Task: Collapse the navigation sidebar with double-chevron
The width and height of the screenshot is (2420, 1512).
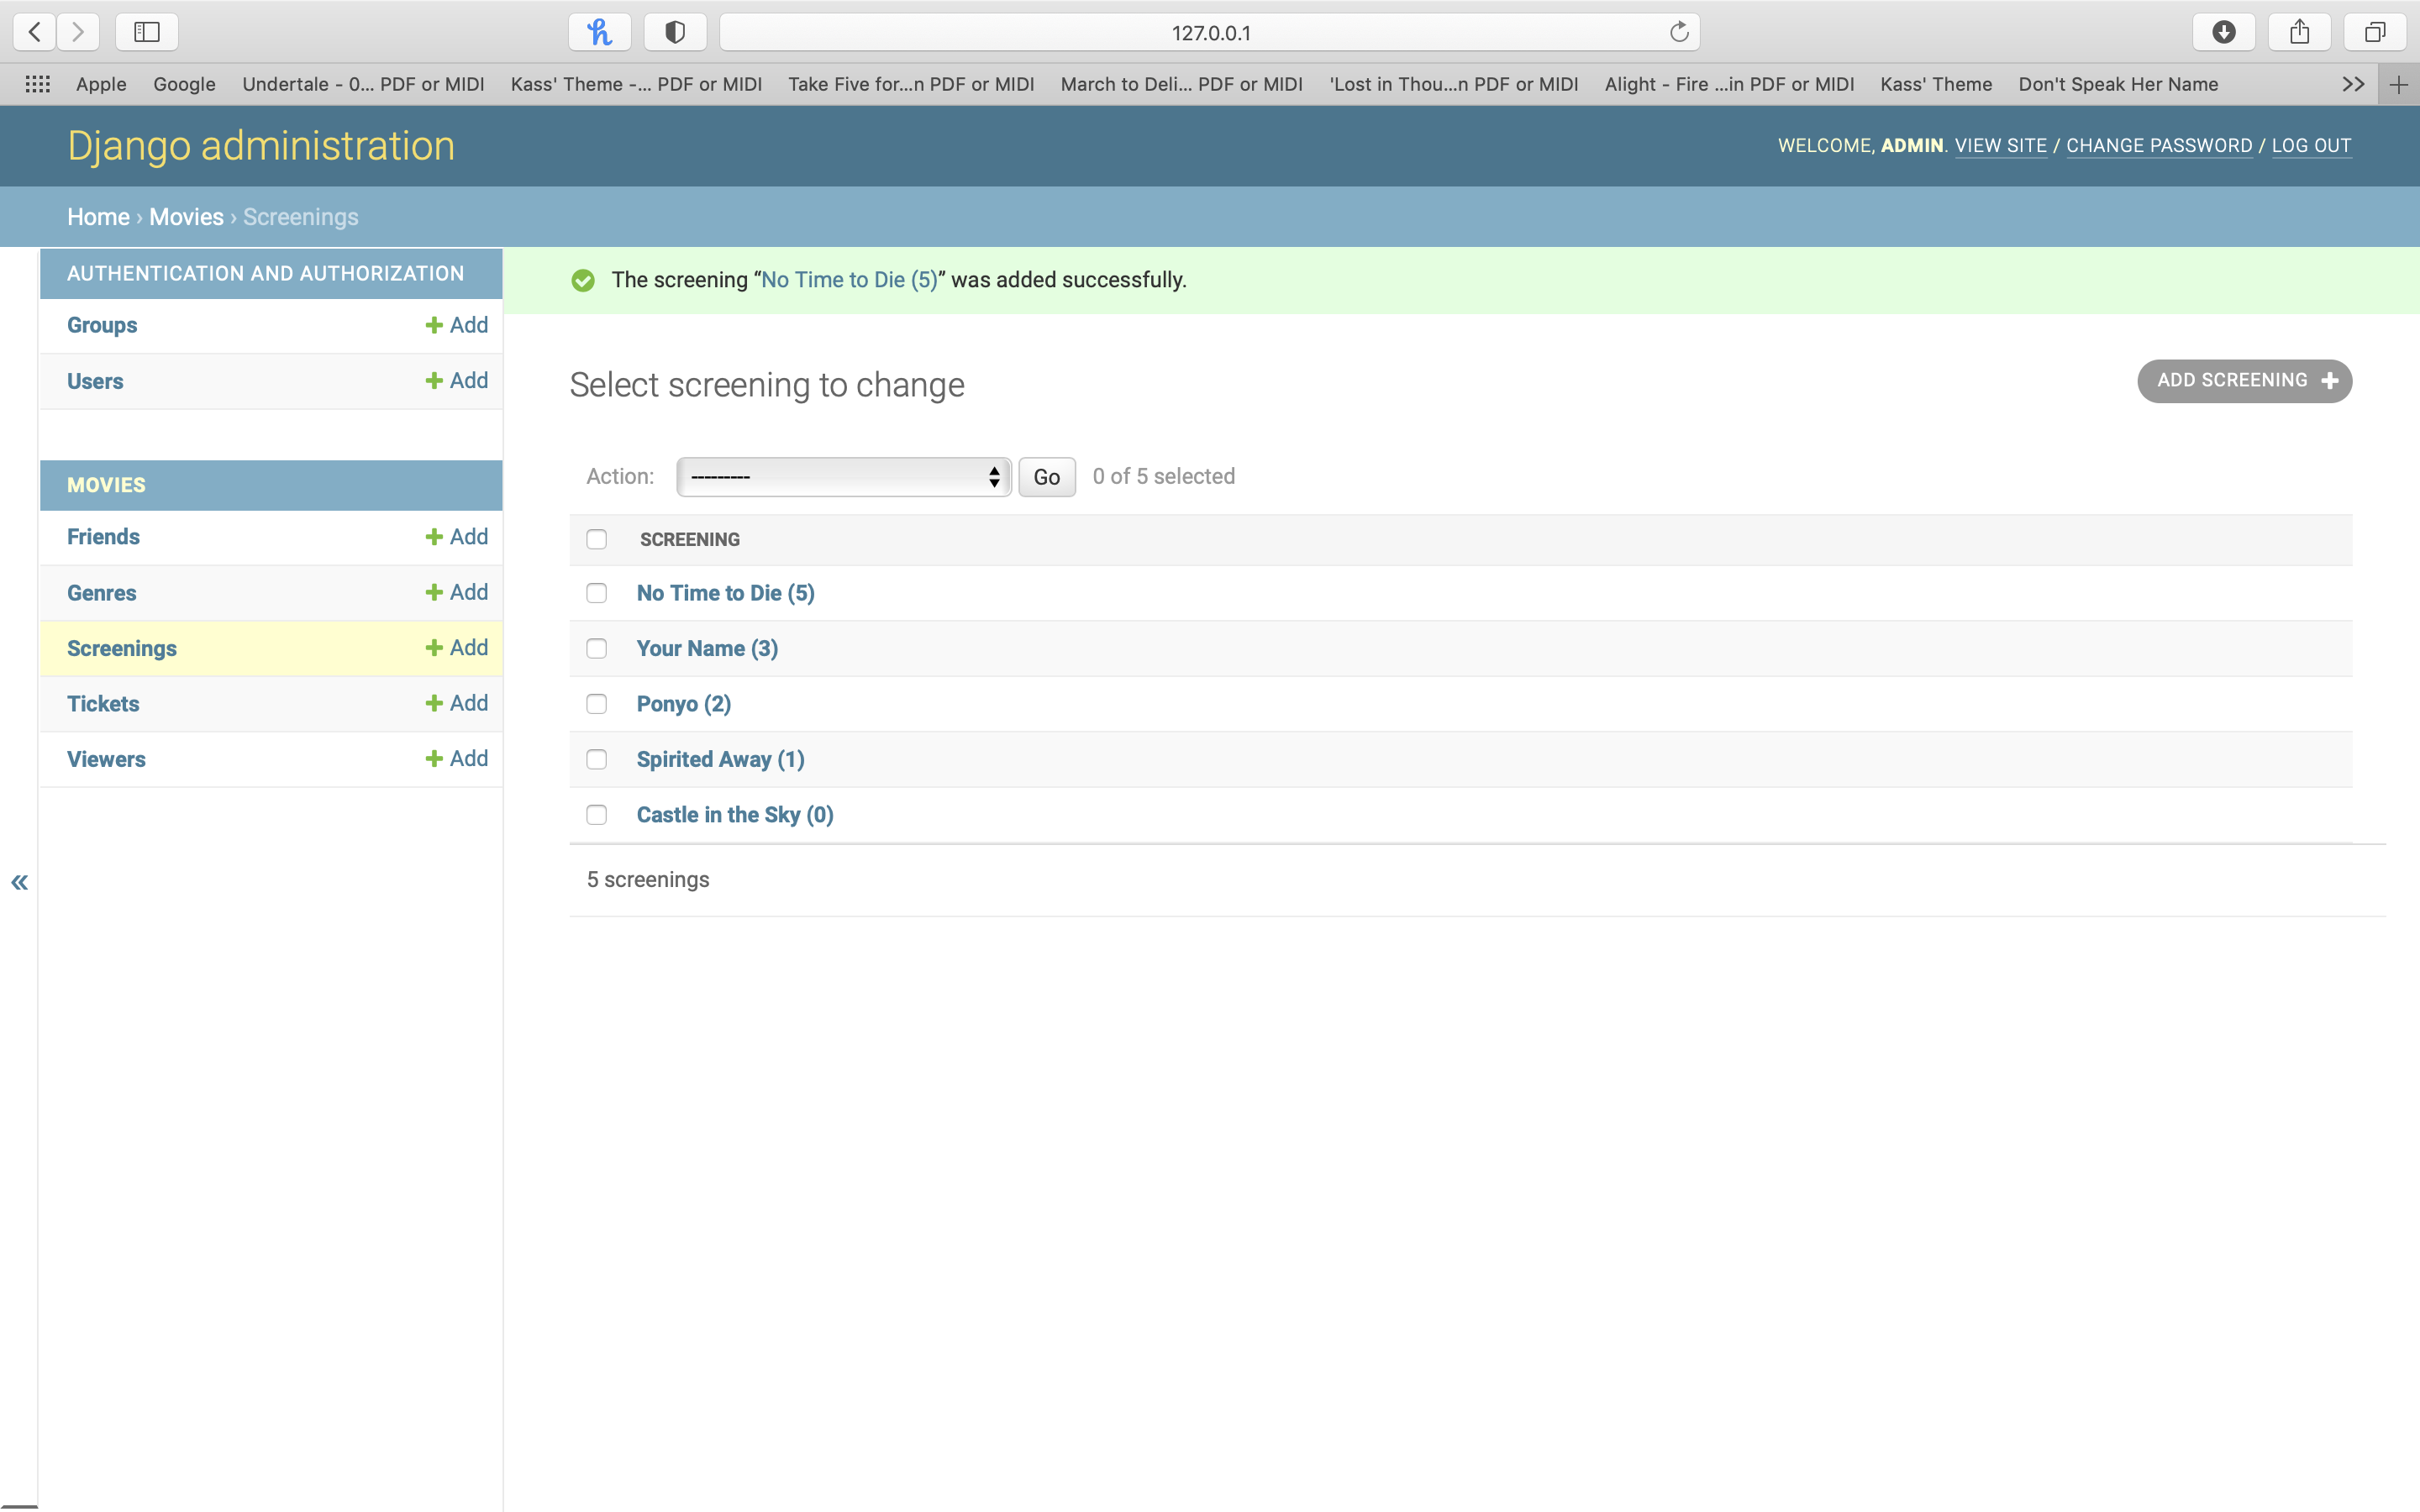Action: [19, 882]
